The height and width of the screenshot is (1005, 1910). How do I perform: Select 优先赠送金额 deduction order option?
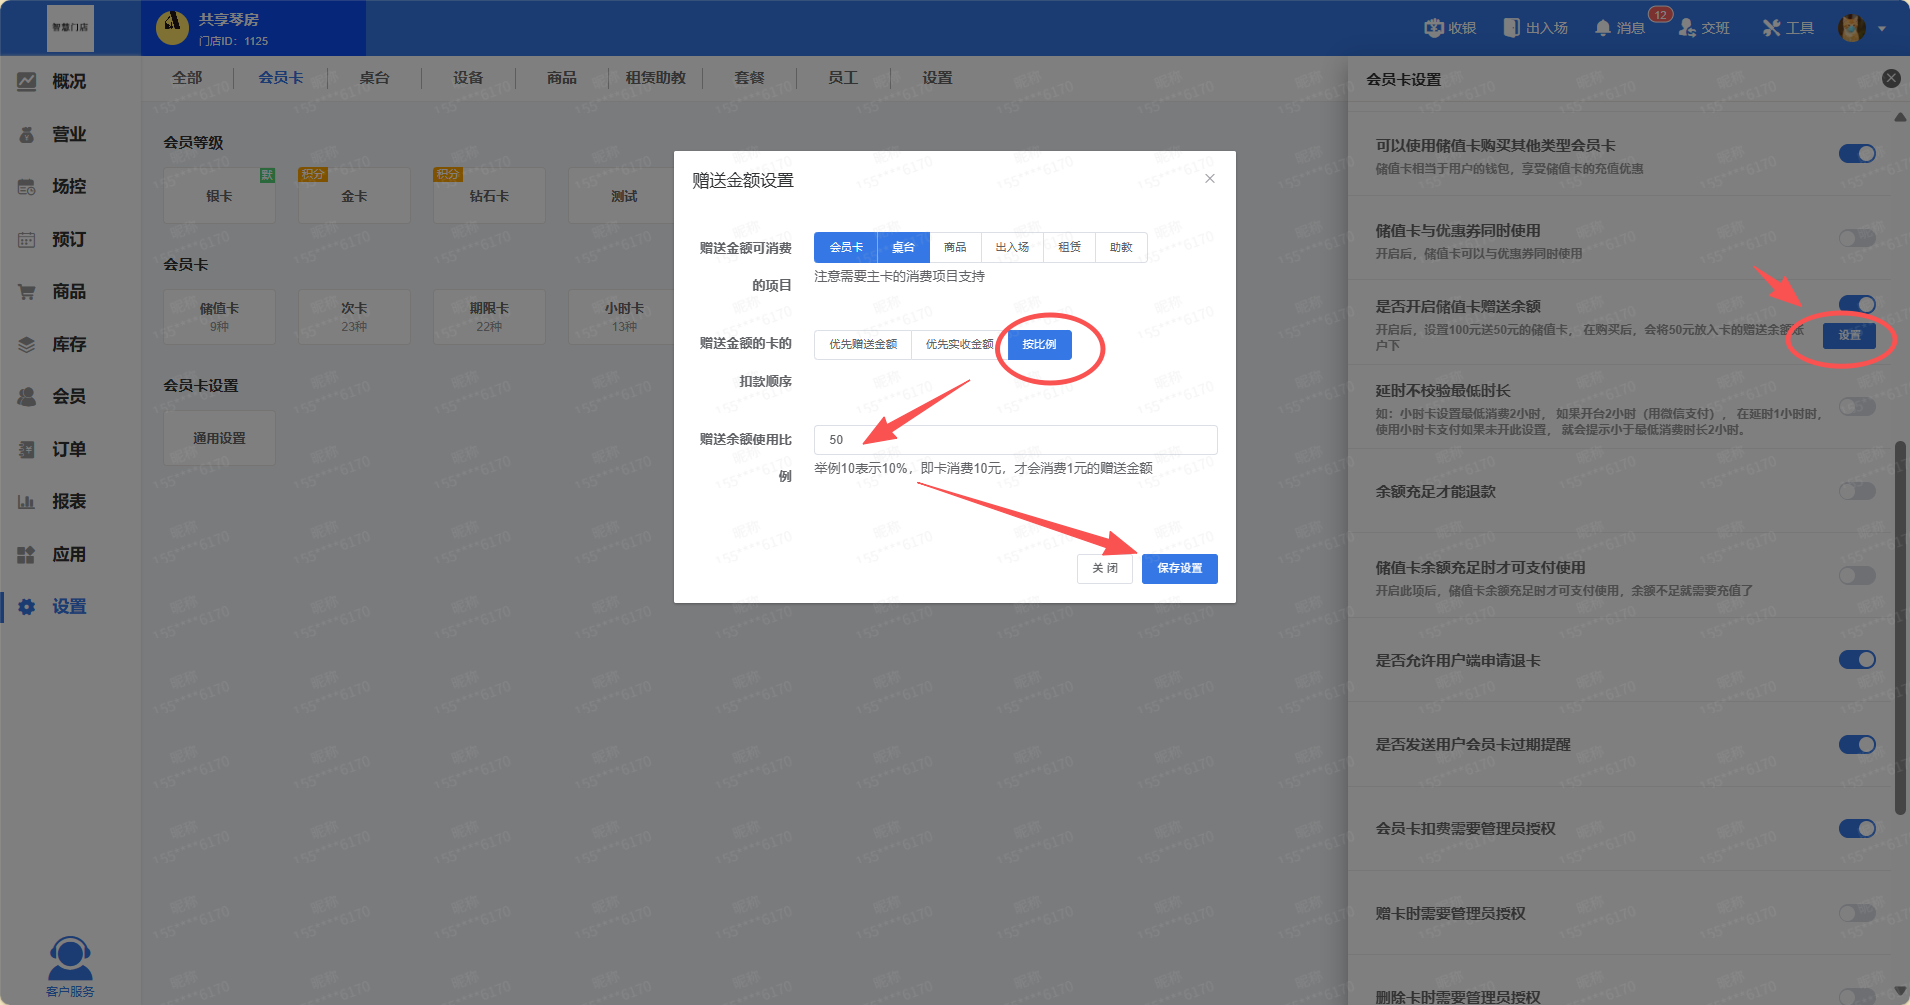(x=862, y=344)
